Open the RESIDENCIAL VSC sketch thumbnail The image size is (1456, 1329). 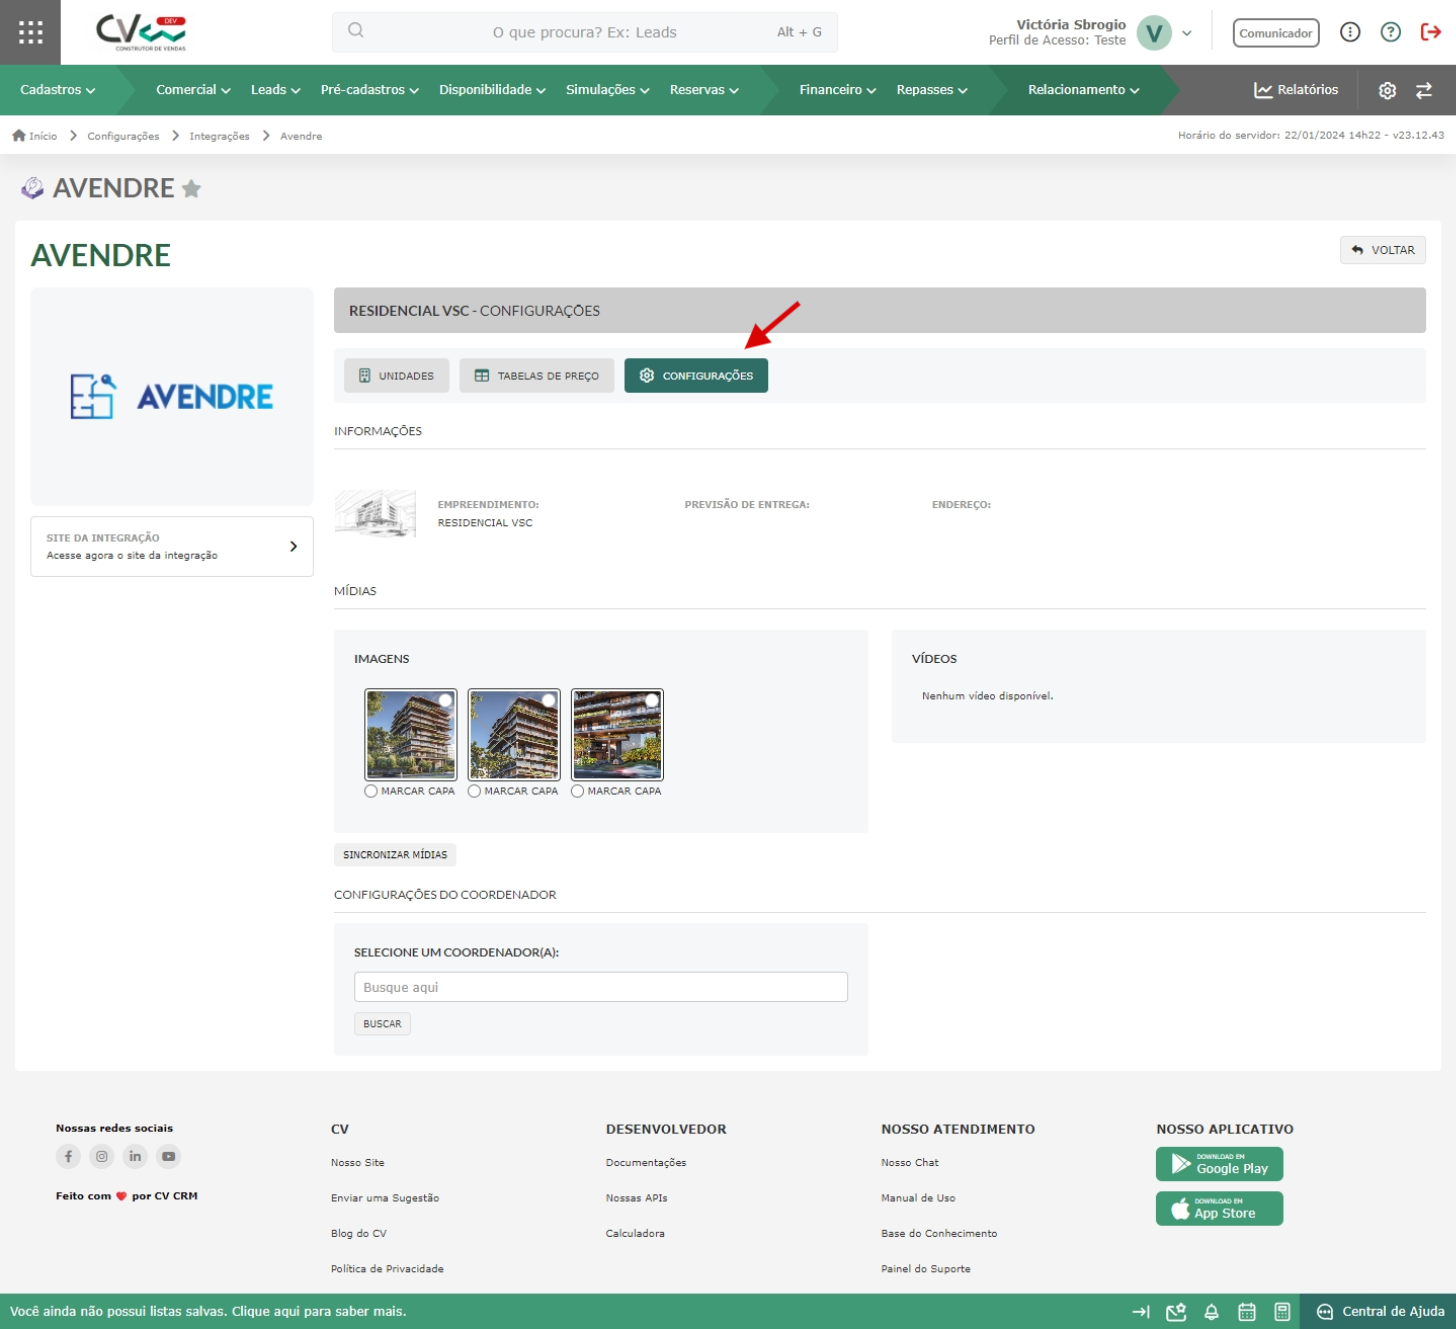point(375,514)
